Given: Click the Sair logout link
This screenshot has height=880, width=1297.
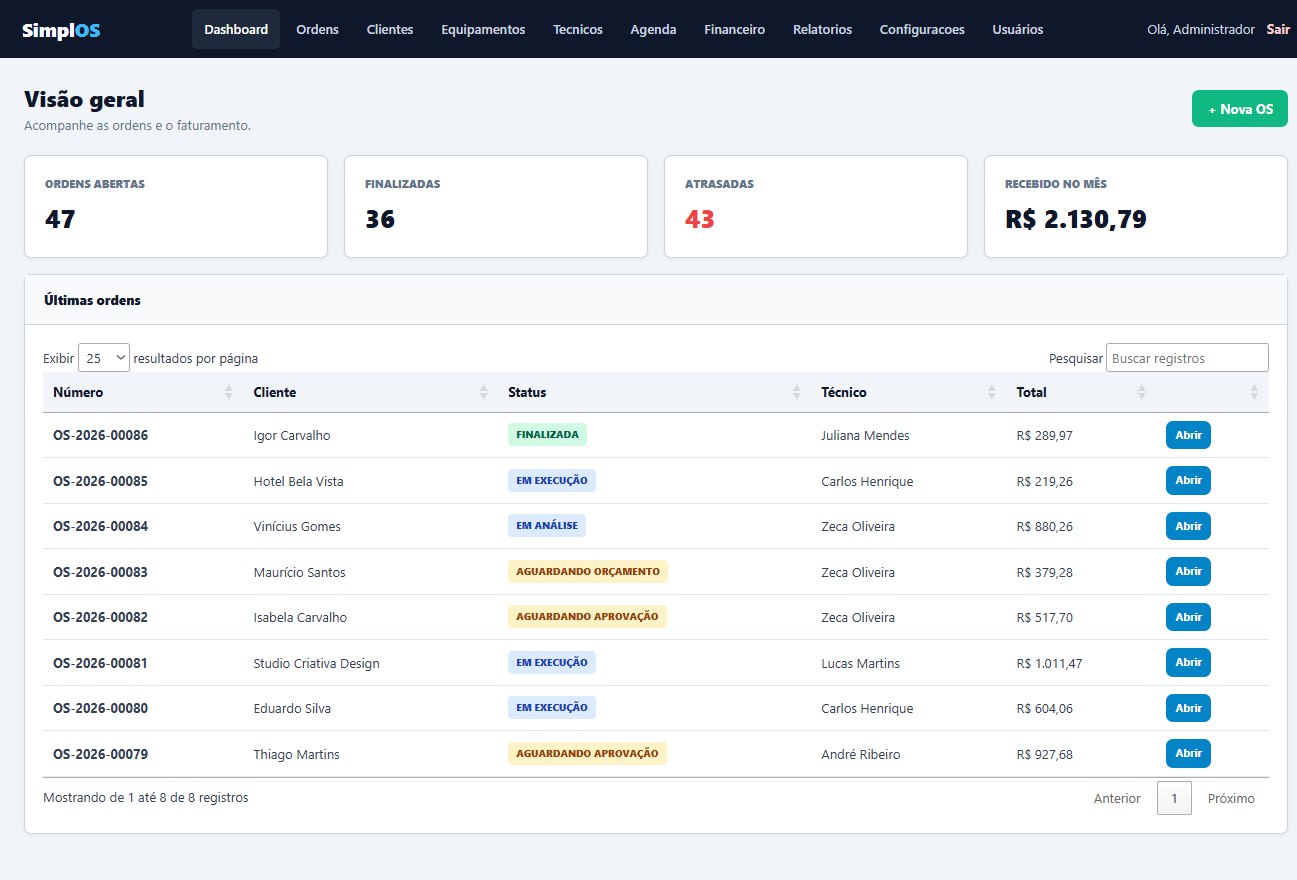Looking at the screenshot, I should coord(1278,30).
